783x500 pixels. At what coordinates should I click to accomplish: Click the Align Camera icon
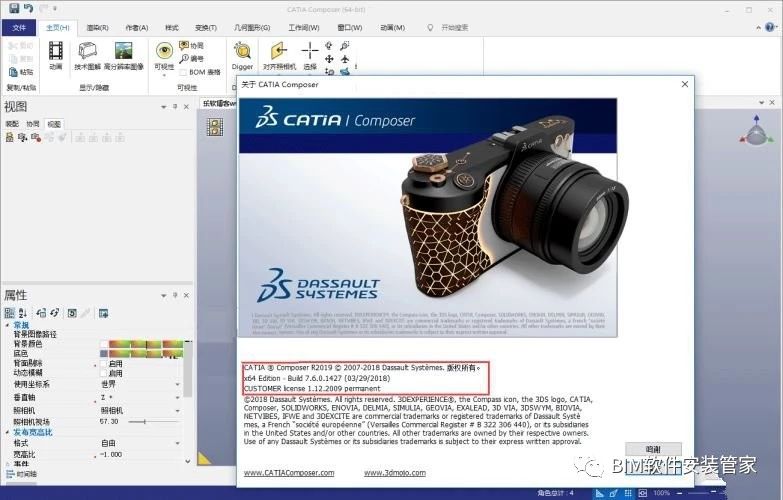coord(279,51)
